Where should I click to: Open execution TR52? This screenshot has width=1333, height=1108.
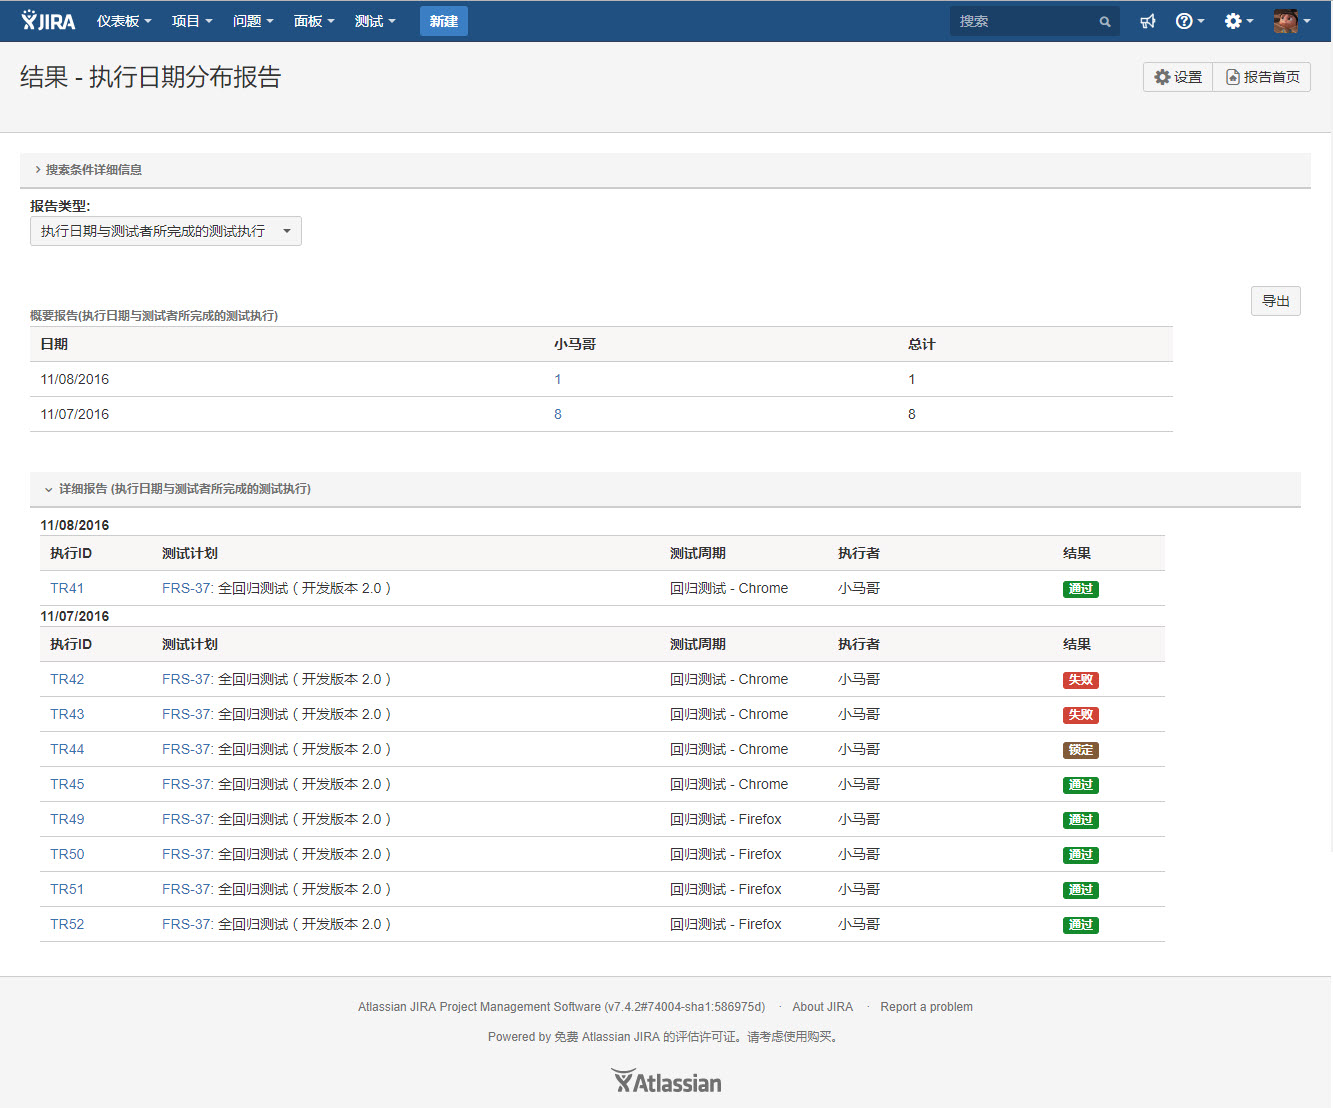coord(67,924)
